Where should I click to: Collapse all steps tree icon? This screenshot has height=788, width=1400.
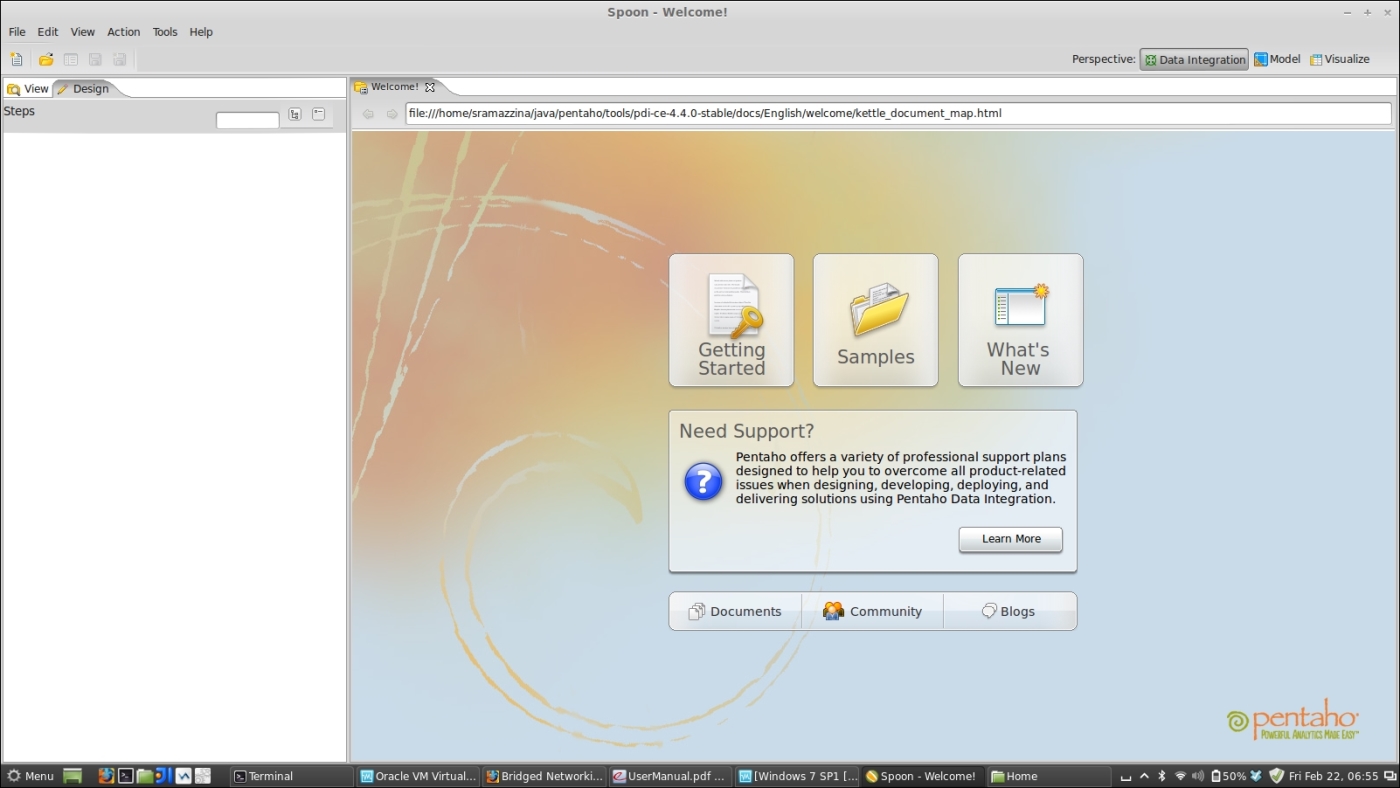coord(318,114)
